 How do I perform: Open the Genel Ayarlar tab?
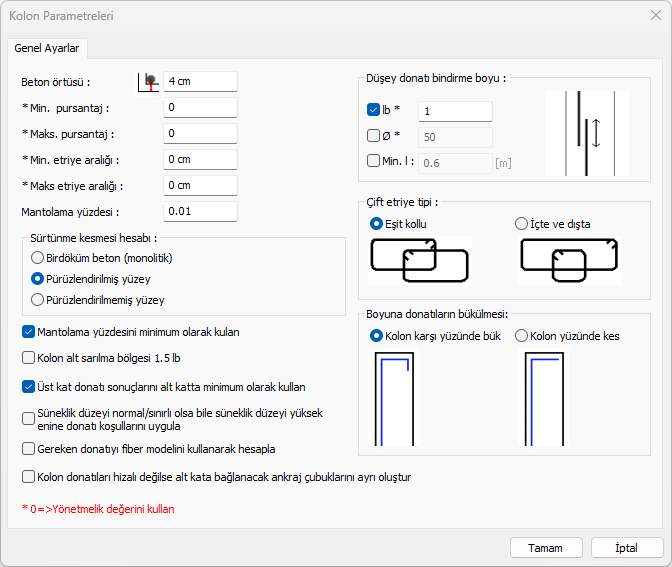click(47, 48)
